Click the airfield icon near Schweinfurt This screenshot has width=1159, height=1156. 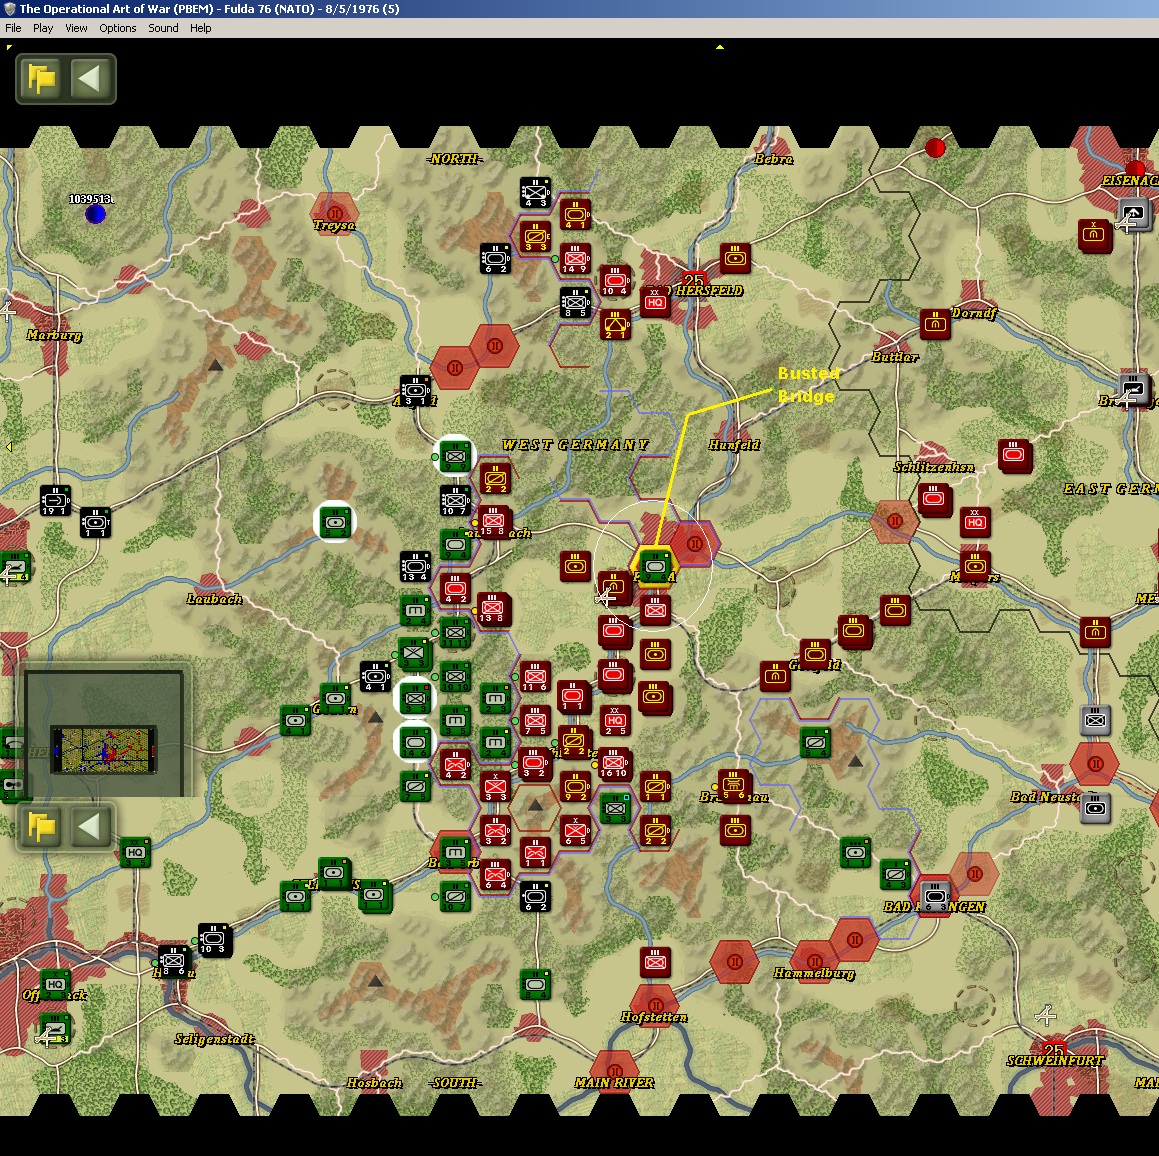(x=1045, y=1015)
